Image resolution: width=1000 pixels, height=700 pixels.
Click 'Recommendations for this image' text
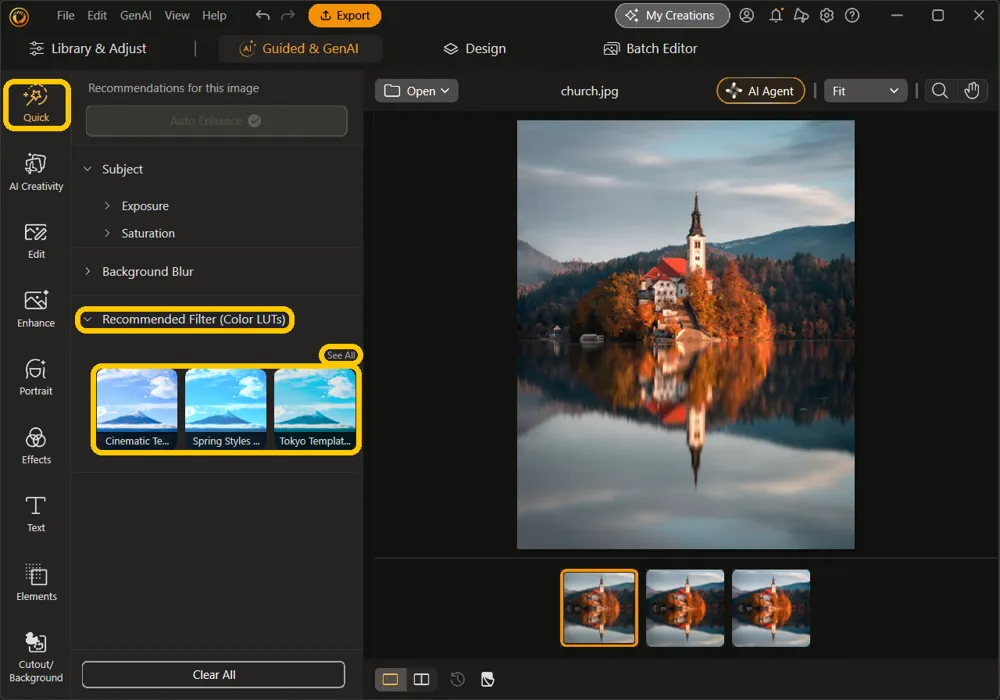pos(173,88)
